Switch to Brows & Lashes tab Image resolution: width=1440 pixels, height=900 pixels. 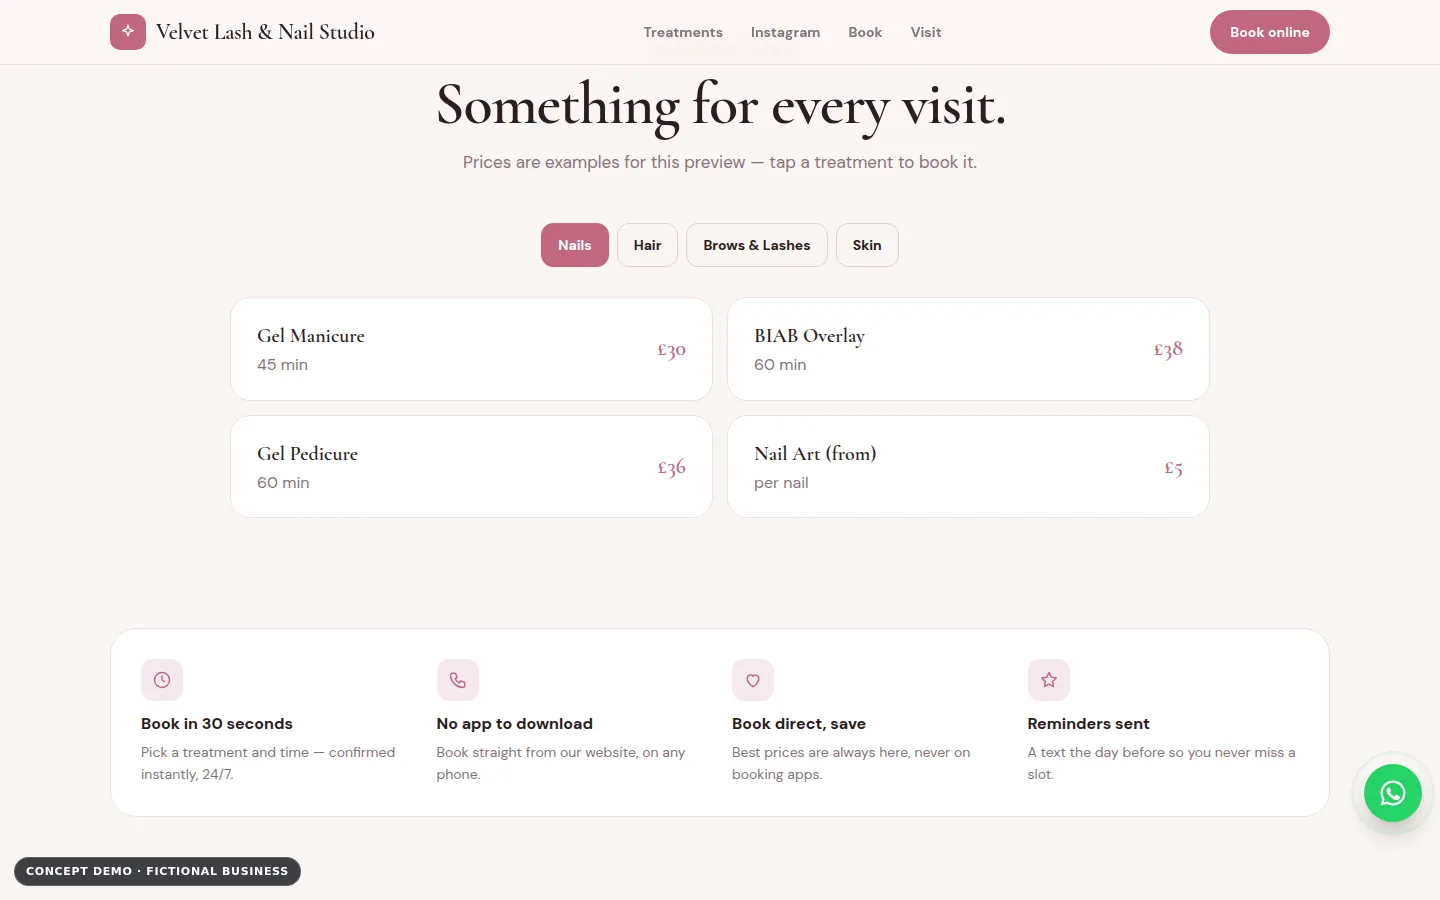coord(757,245)
